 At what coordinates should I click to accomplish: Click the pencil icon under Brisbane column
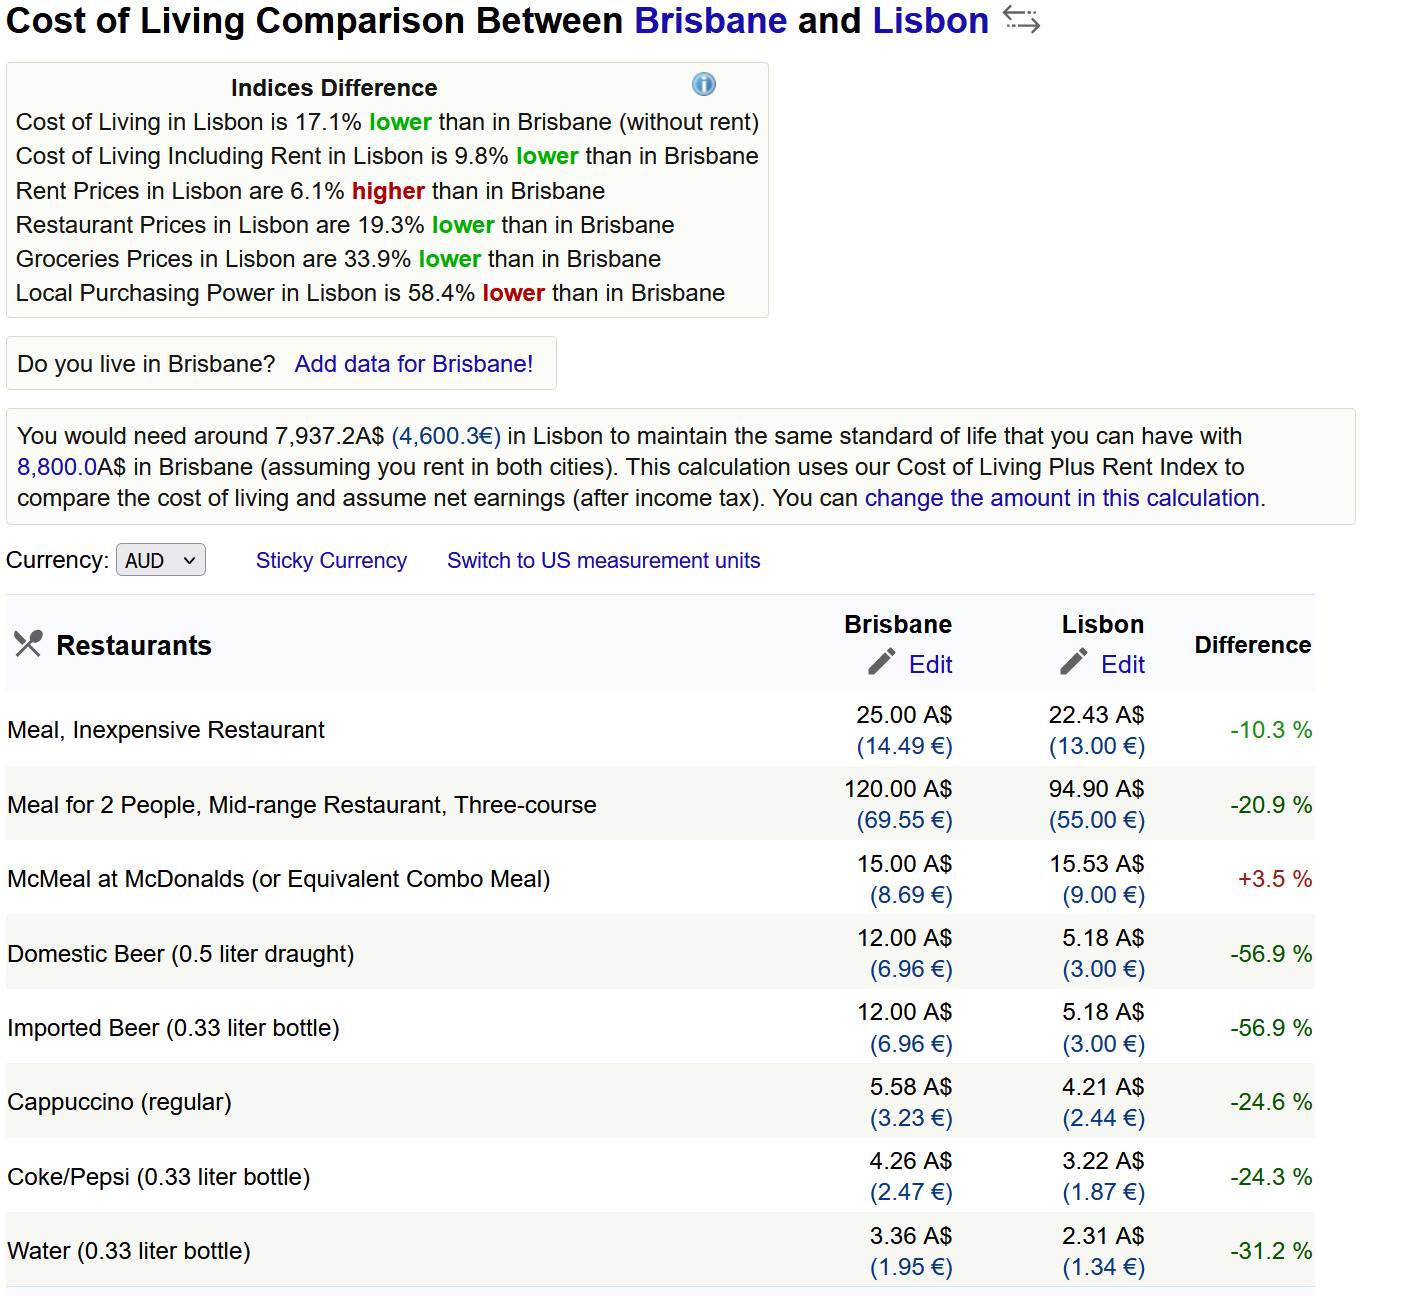[881, 662]
